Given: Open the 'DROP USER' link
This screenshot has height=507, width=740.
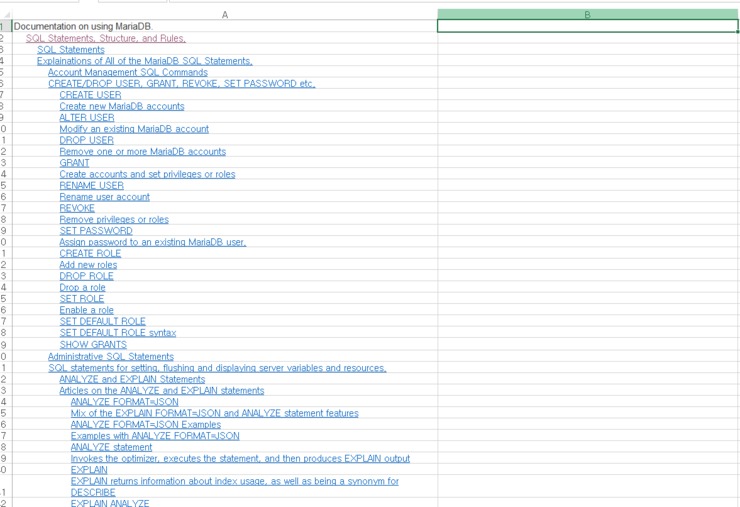Looking at the screenshot, I should point(86,140).
